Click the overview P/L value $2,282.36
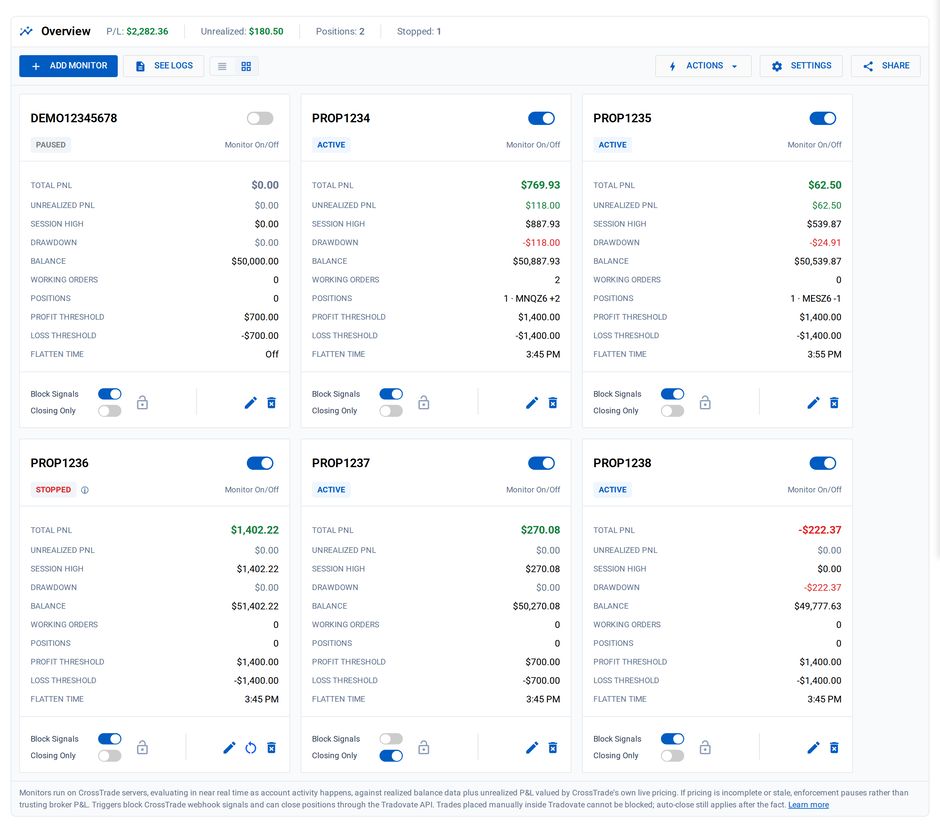This screenshot has height=828, width=940. pos(147,31)
